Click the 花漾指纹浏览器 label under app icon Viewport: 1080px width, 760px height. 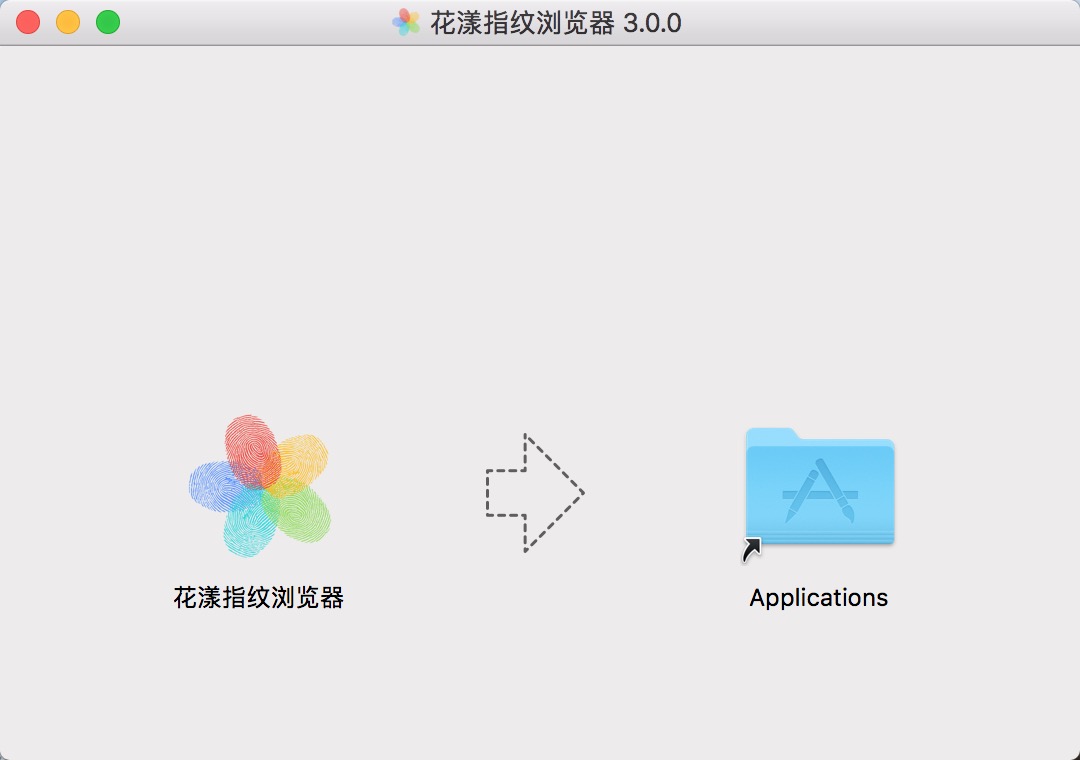pos(258,597)
